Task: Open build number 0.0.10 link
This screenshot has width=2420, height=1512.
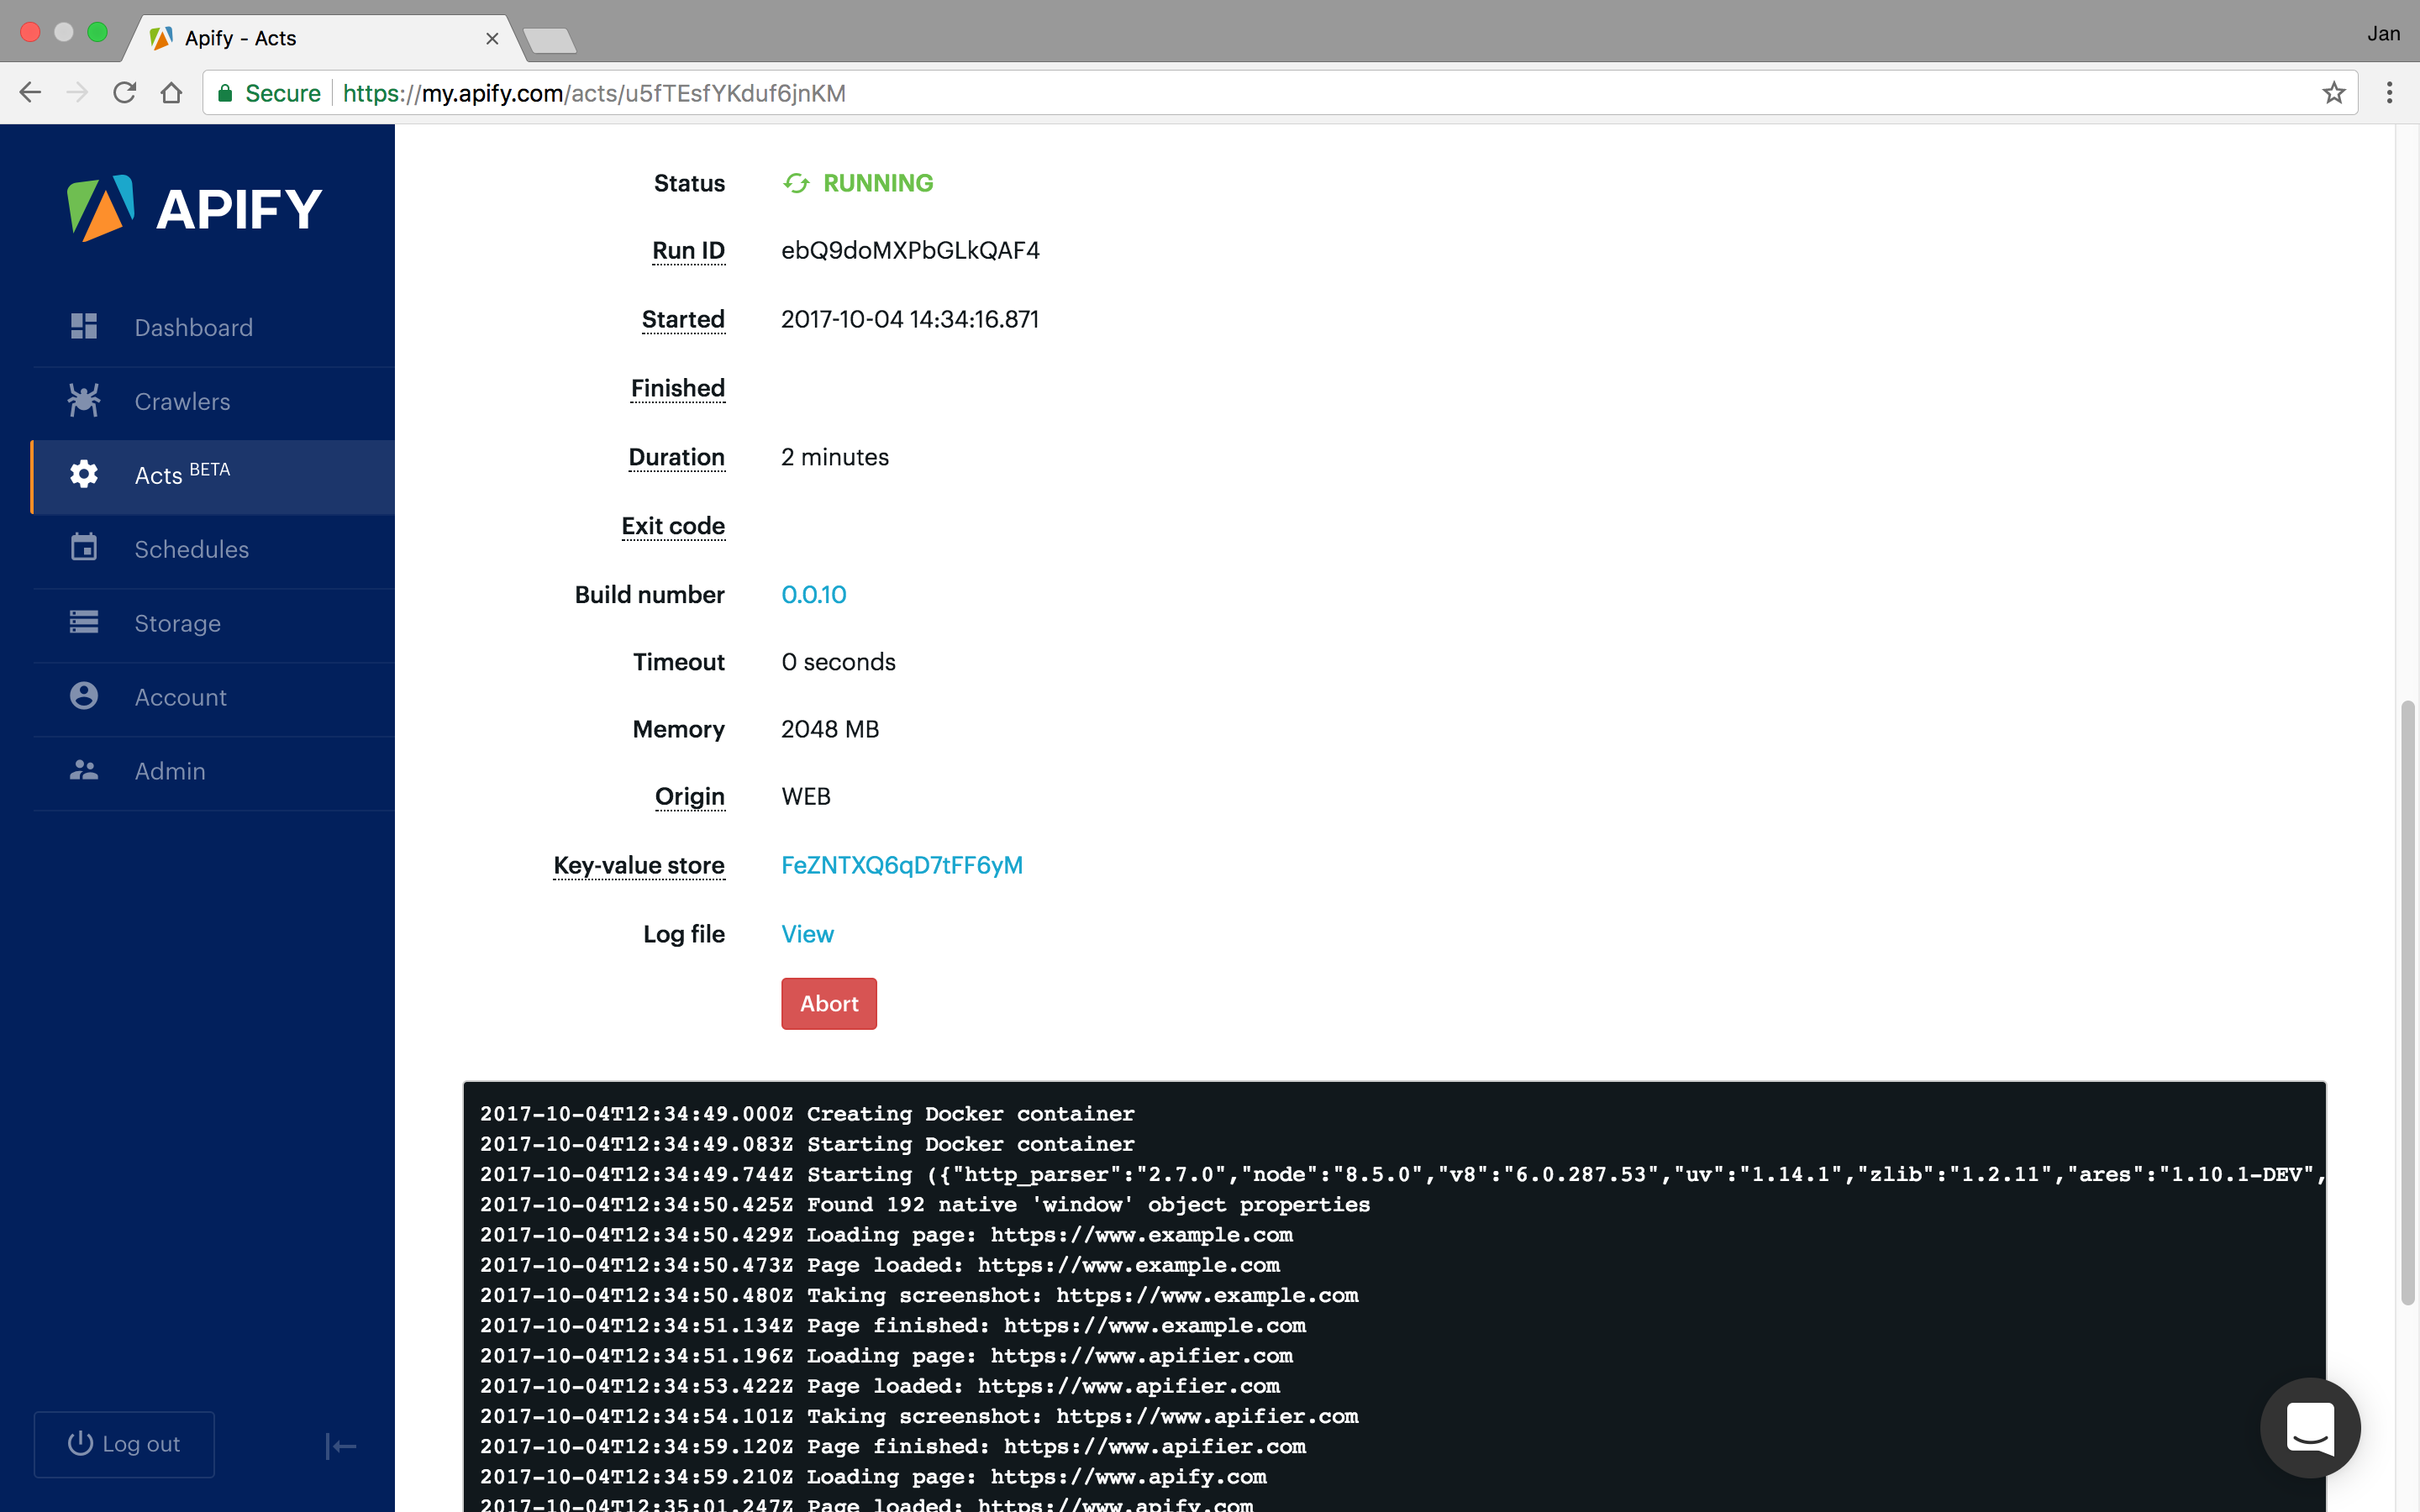Action: 813,595
